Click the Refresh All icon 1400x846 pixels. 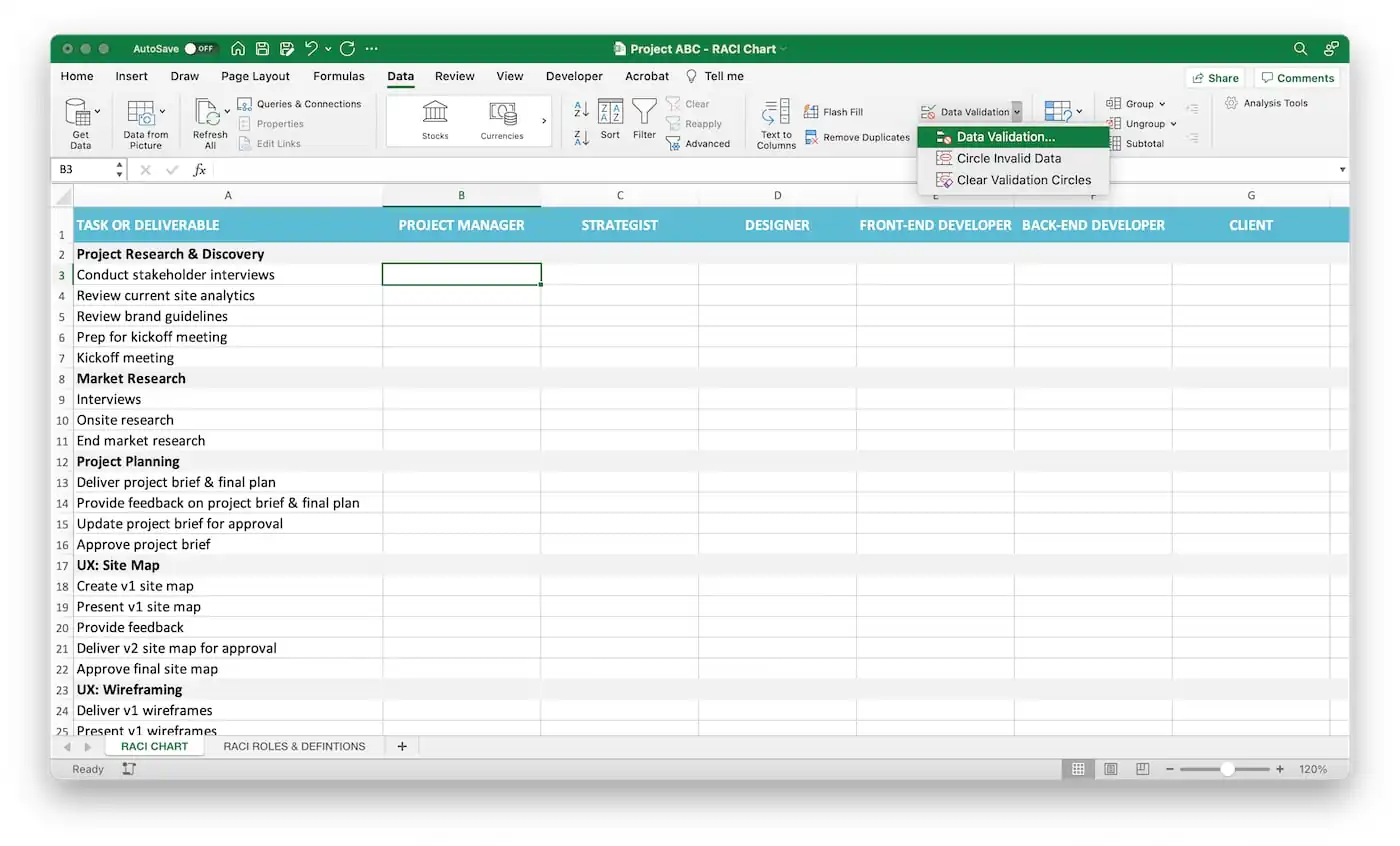click(x=207, y=112)
